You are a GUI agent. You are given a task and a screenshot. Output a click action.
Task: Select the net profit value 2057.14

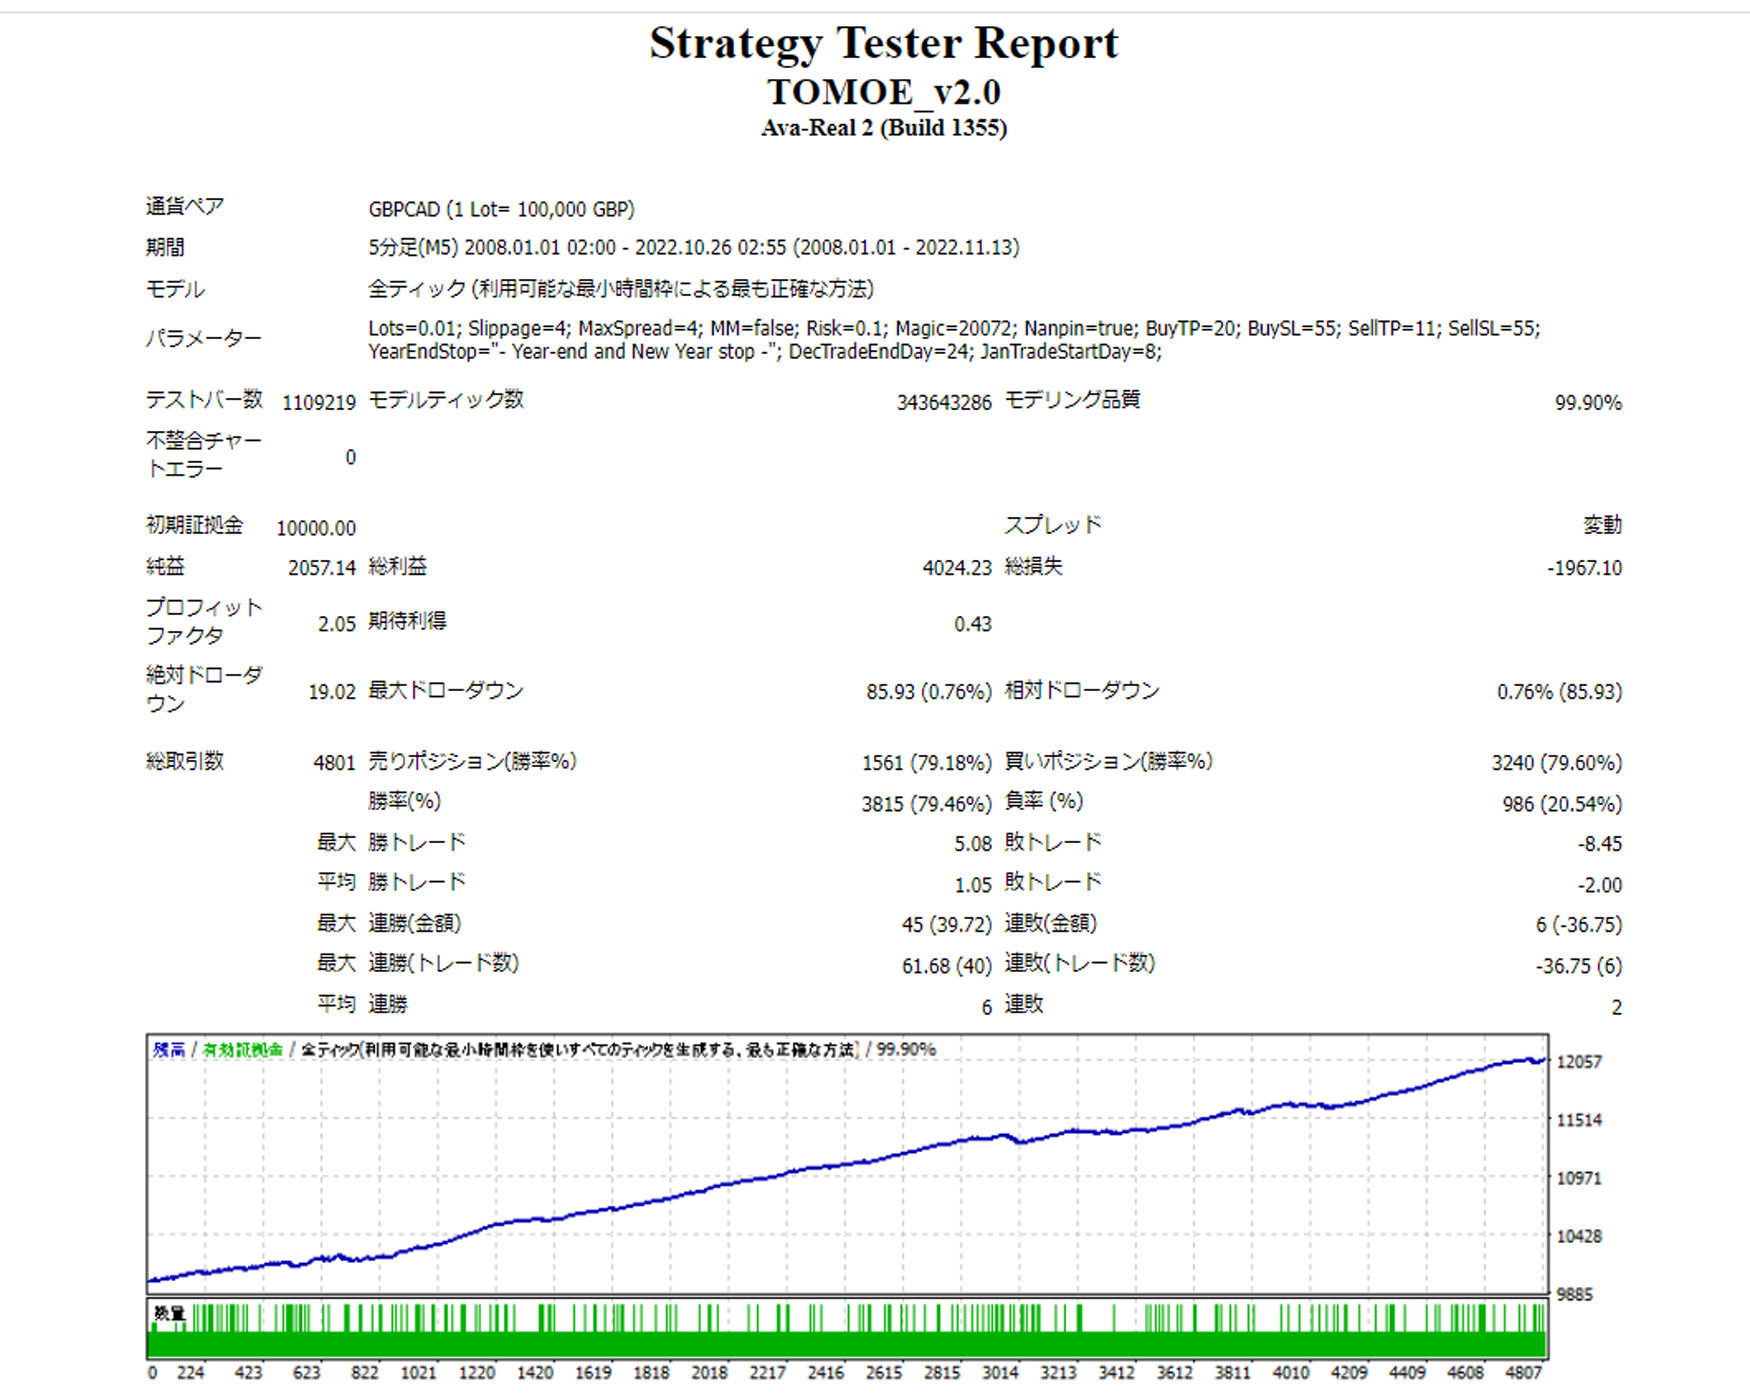coord(322,568)
